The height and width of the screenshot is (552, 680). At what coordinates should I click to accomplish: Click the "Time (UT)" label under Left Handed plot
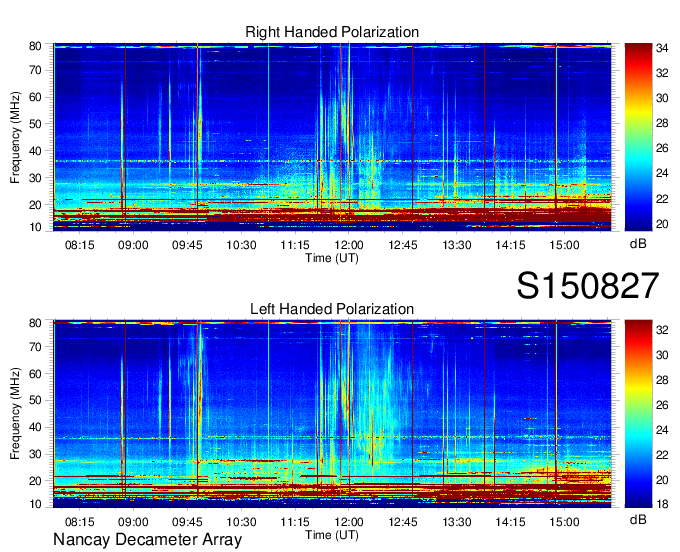tap(332, 535)
